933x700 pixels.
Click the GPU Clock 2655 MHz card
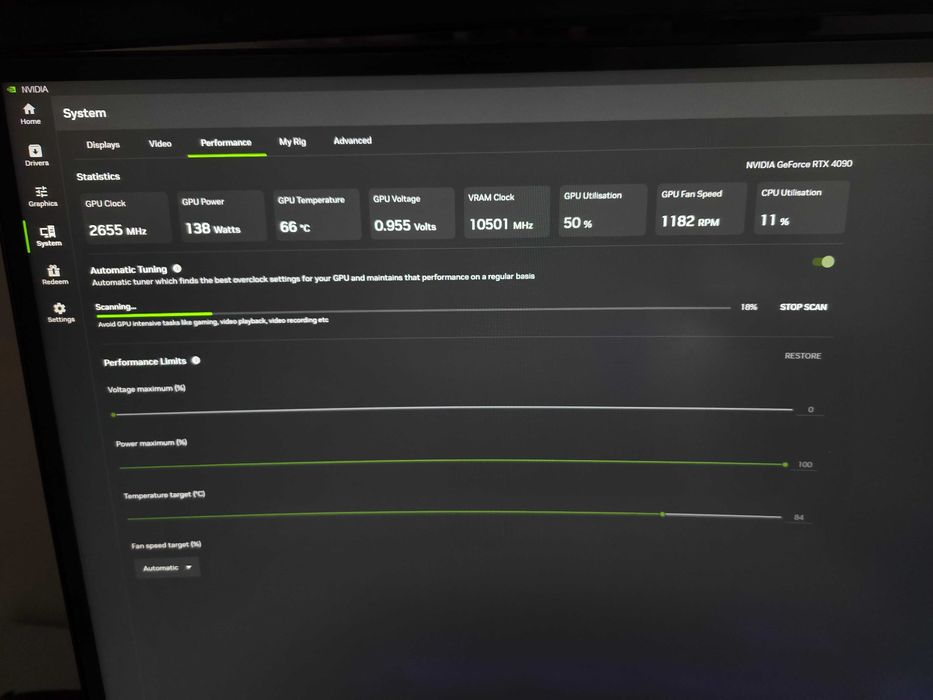point(125,218)
